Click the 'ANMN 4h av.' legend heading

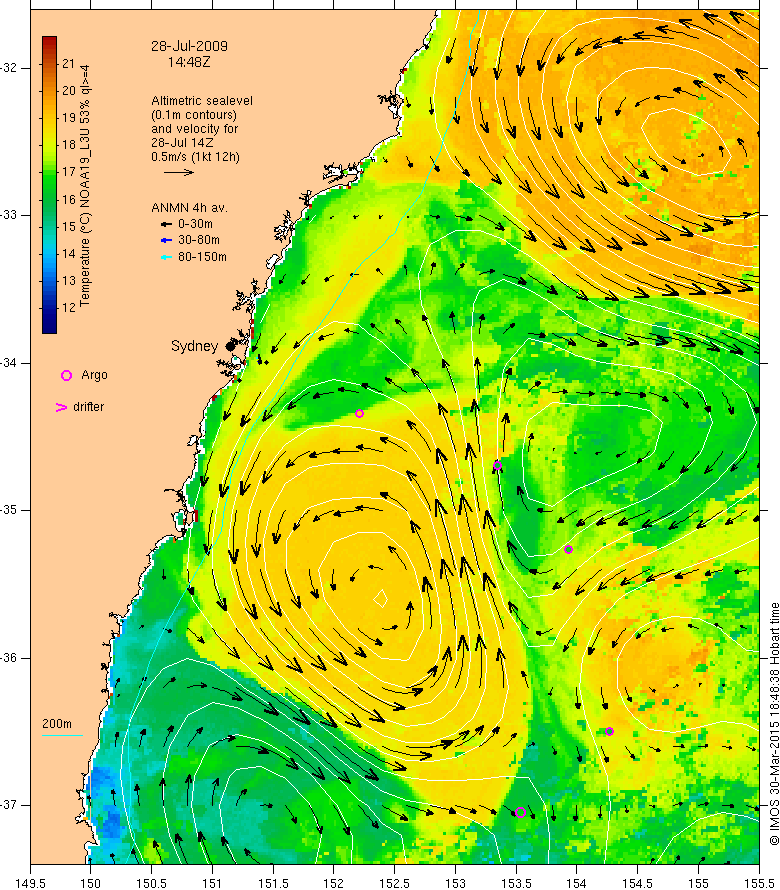189,208
